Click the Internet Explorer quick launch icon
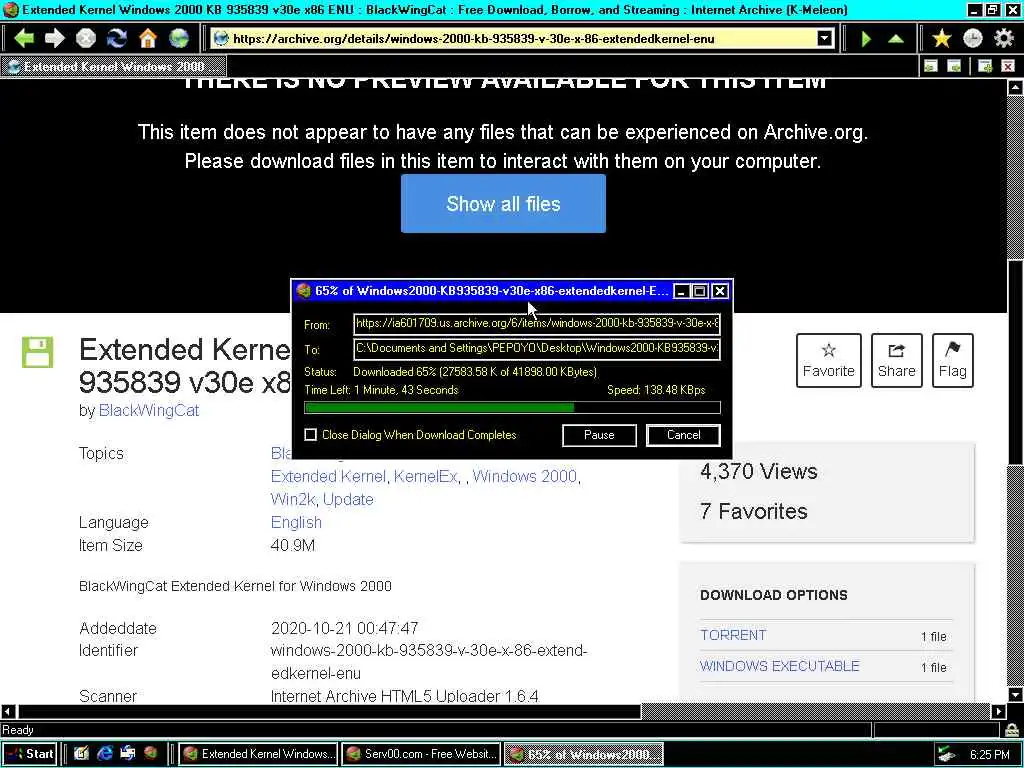This screenshot has width=1024, height=768. click(104, 754)
